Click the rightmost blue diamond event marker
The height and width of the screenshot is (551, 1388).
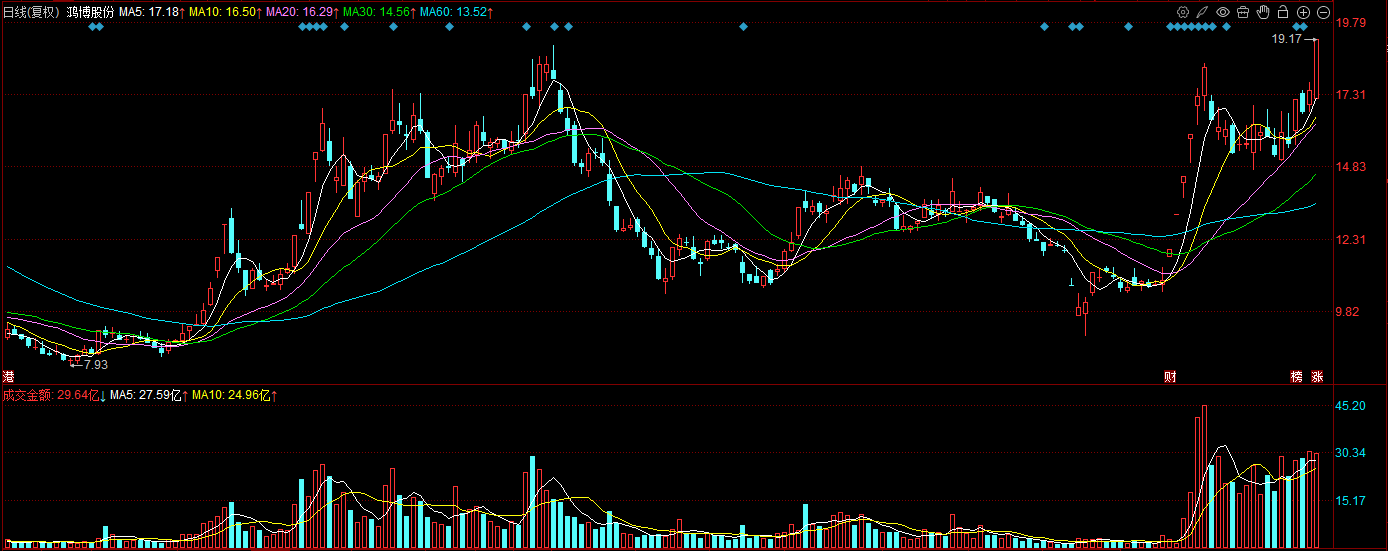(x=1303, y=27)
